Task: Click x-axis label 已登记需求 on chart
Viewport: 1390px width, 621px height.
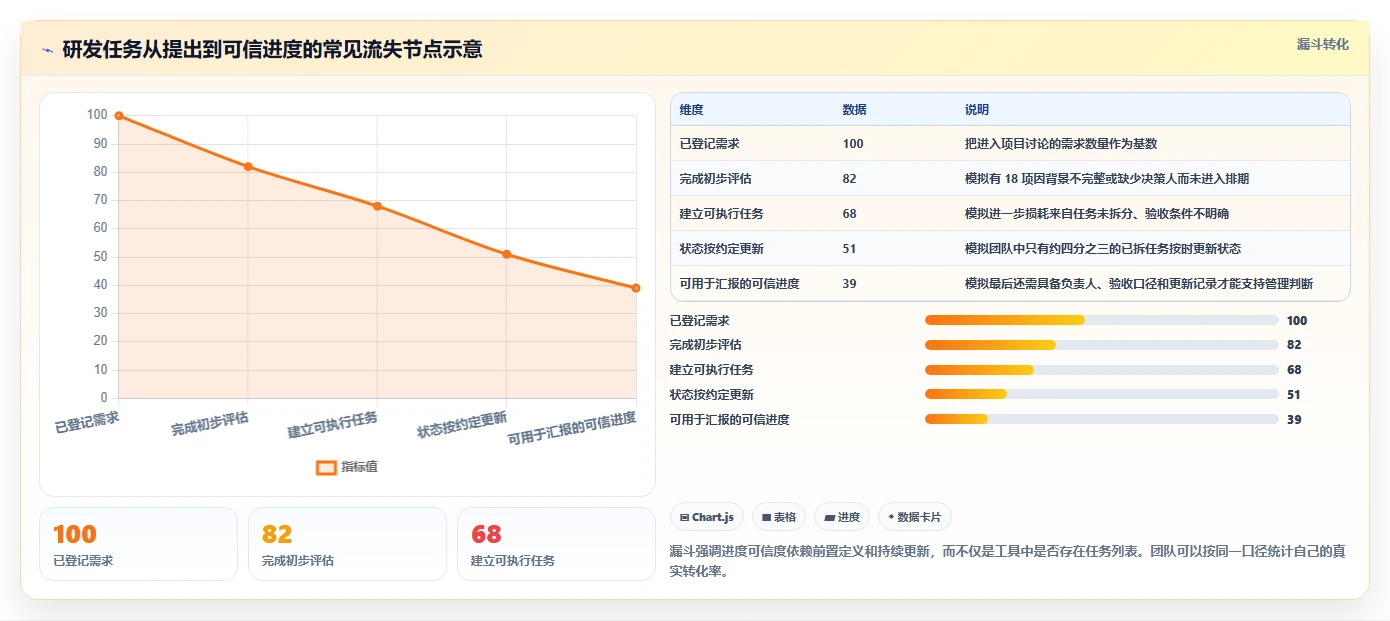Action: (x=87, y=422)
